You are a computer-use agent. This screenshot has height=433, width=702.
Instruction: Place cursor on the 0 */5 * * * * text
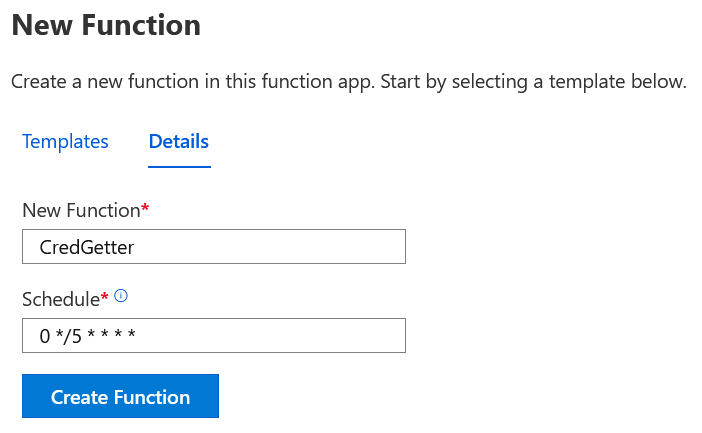[x=87, y=336]
